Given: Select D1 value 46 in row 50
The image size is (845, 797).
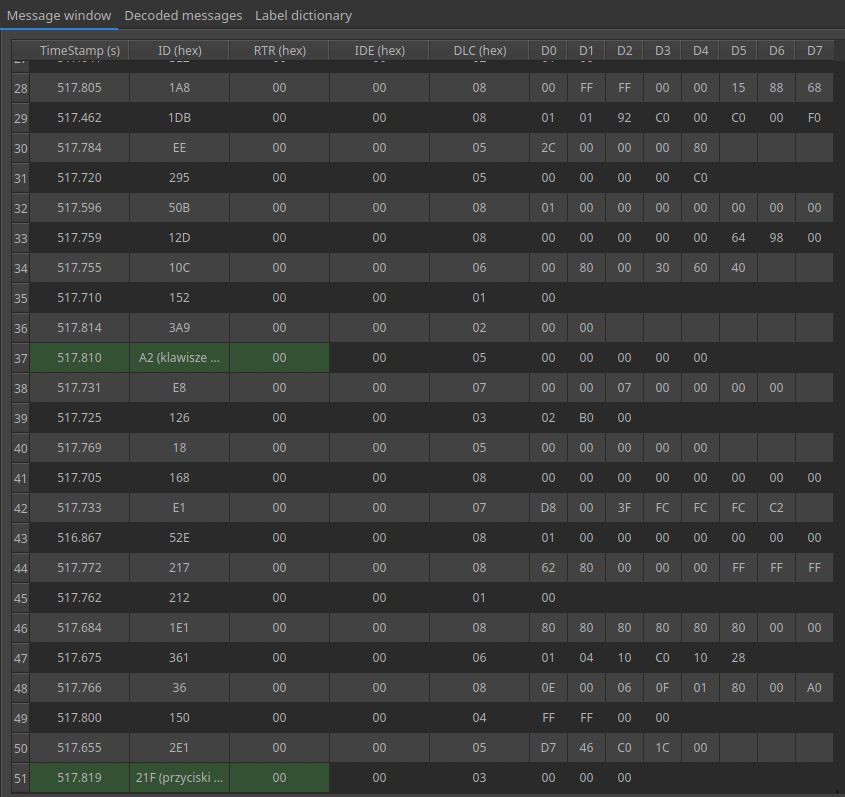Looking at the screenshot, I should click(586, 747).
